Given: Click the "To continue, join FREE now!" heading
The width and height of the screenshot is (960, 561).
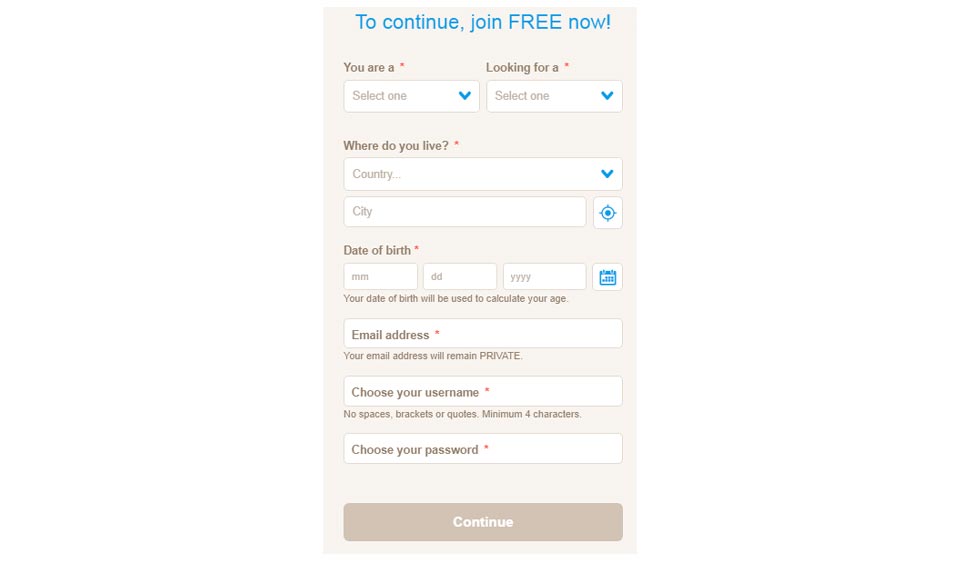Looking at the screenshot, I should point(482,22).
